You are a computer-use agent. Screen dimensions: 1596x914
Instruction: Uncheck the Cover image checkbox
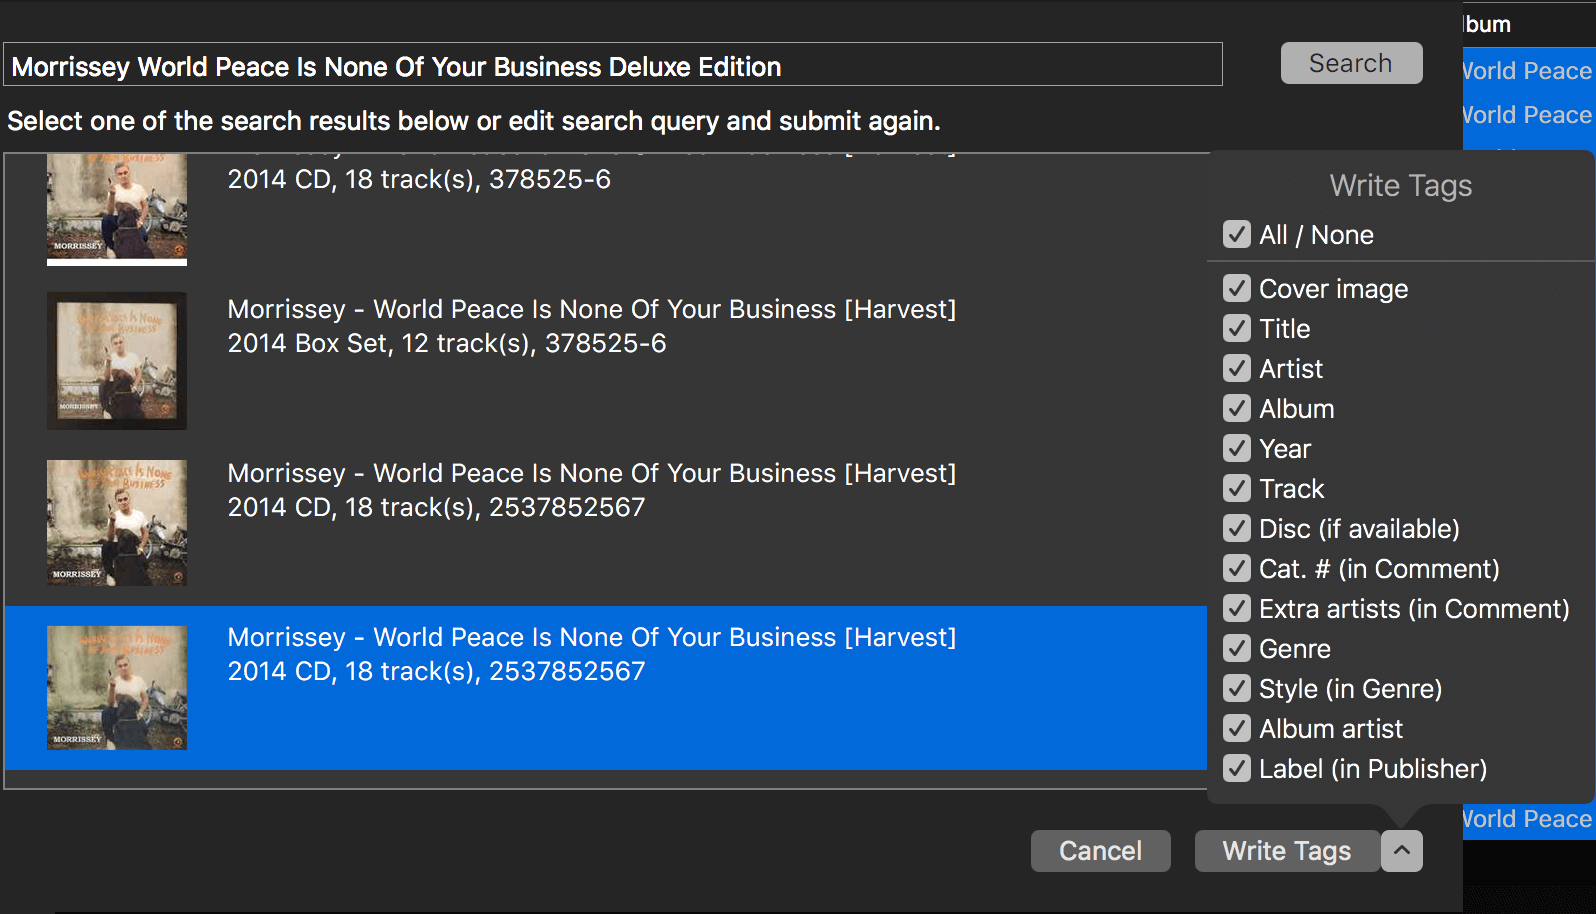[x=1237, y=289]
